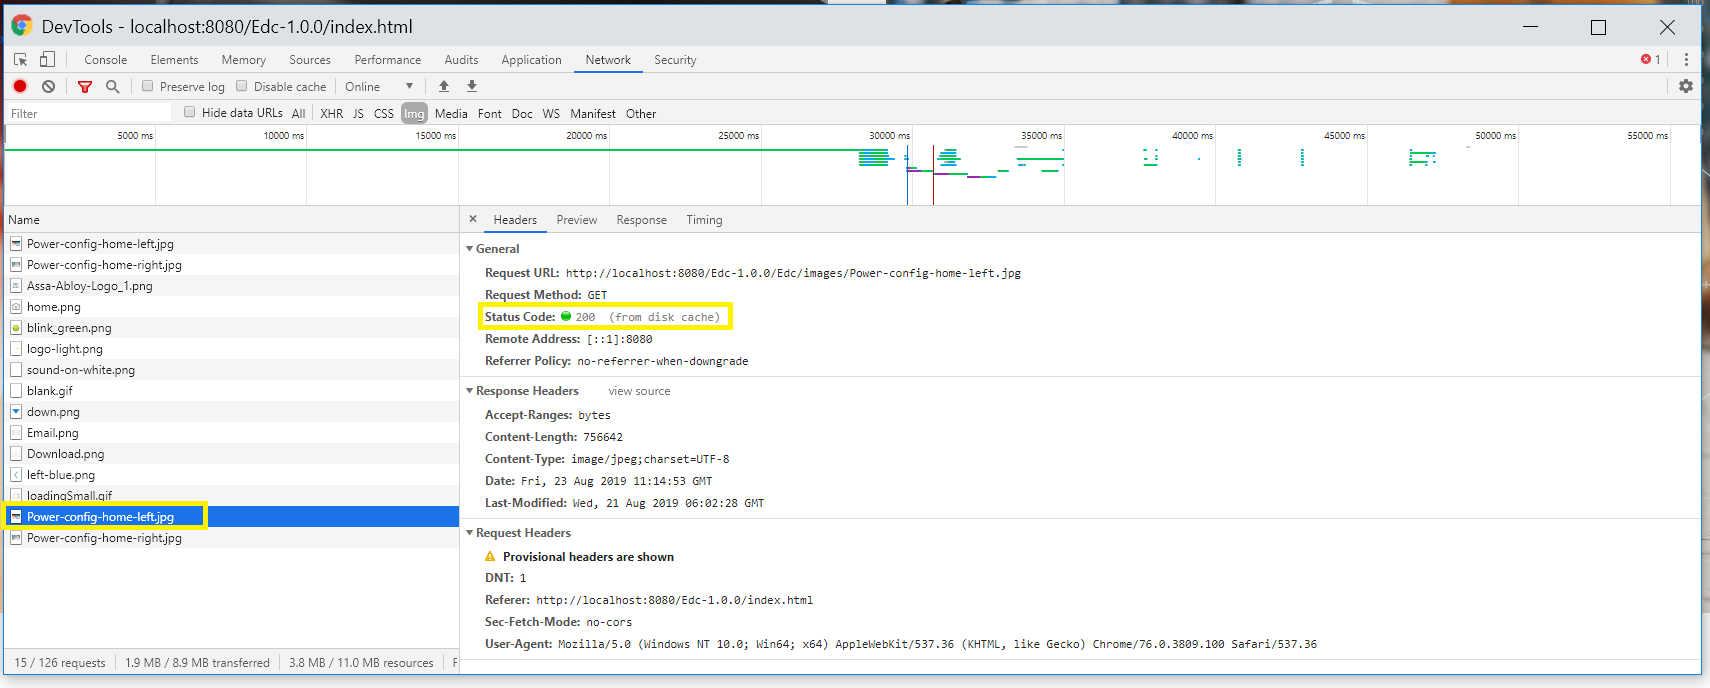This screenshot has width=1710, height=688.
Task: Check the Hide data URLs checkbox
Action: click(x=190, y=113)
